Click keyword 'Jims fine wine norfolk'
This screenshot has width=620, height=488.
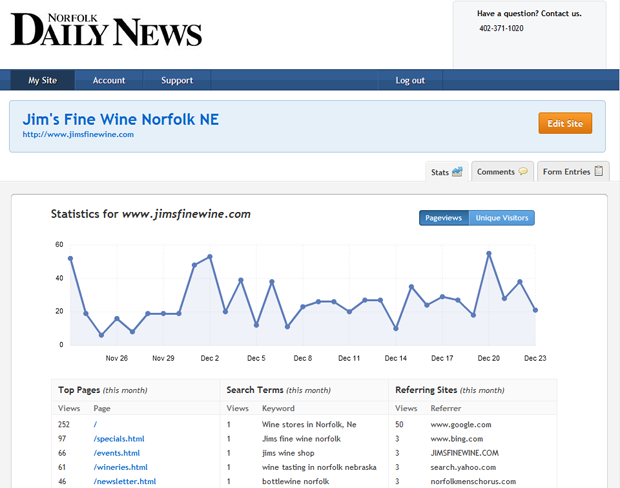pyautogui.click(x=301, y=439)
